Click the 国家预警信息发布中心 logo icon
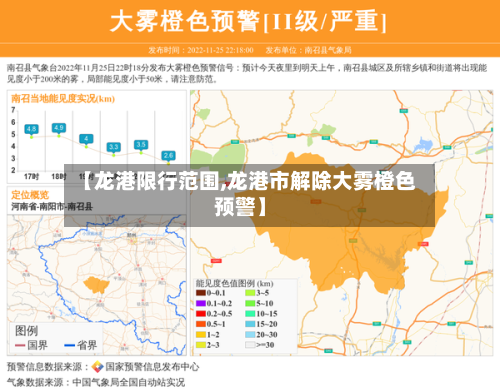Screen dimensions: 500x392 (x=97, y=367)
